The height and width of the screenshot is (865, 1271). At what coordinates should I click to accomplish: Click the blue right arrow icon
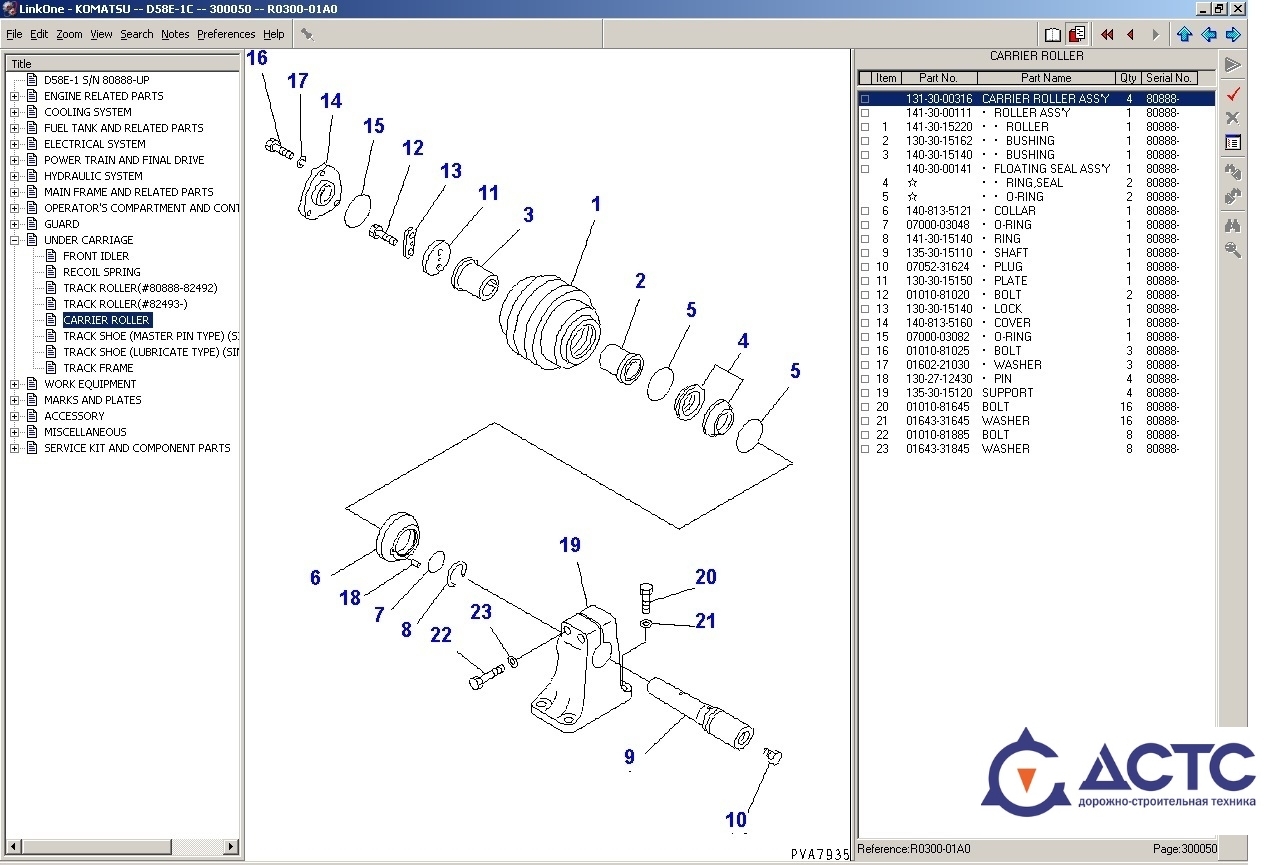tap(1233, 34)
